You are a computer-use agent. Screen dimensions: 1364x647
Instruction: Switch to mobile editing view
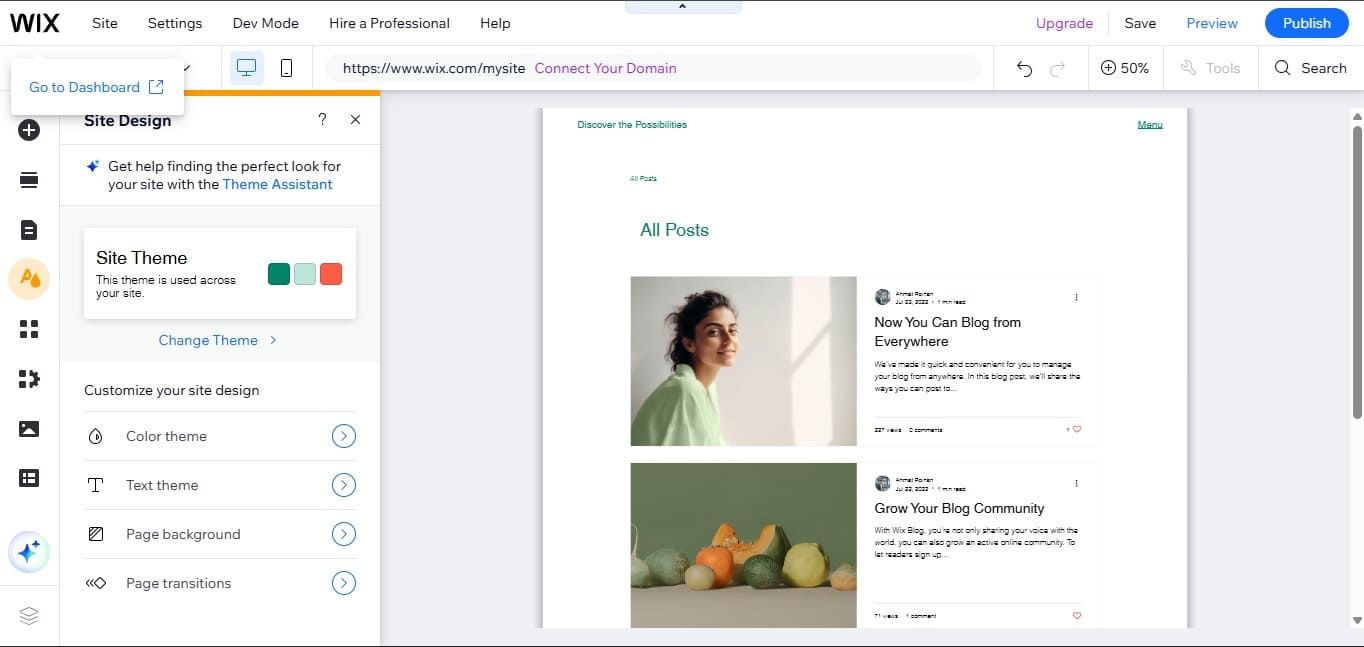286,67
